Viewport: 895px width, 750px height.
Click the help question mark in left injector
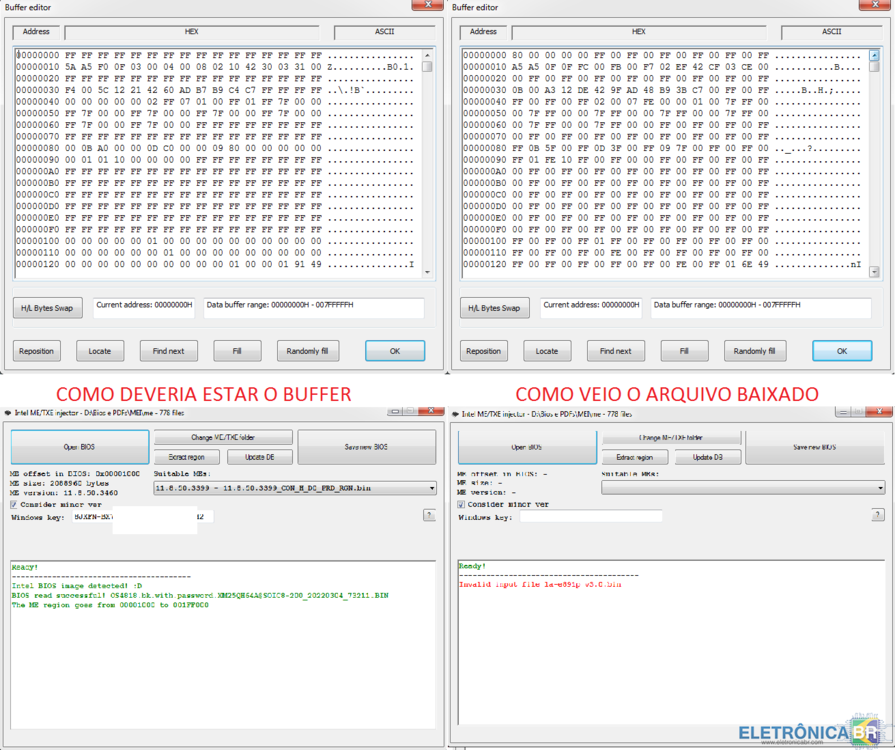429,516
